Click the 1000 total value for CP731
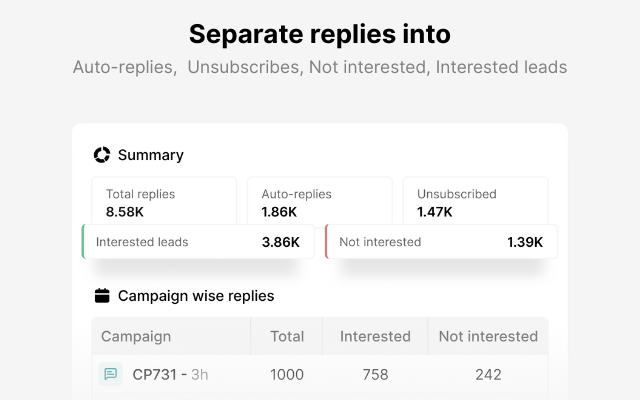 pyautogui.click(x=287, y=375)
